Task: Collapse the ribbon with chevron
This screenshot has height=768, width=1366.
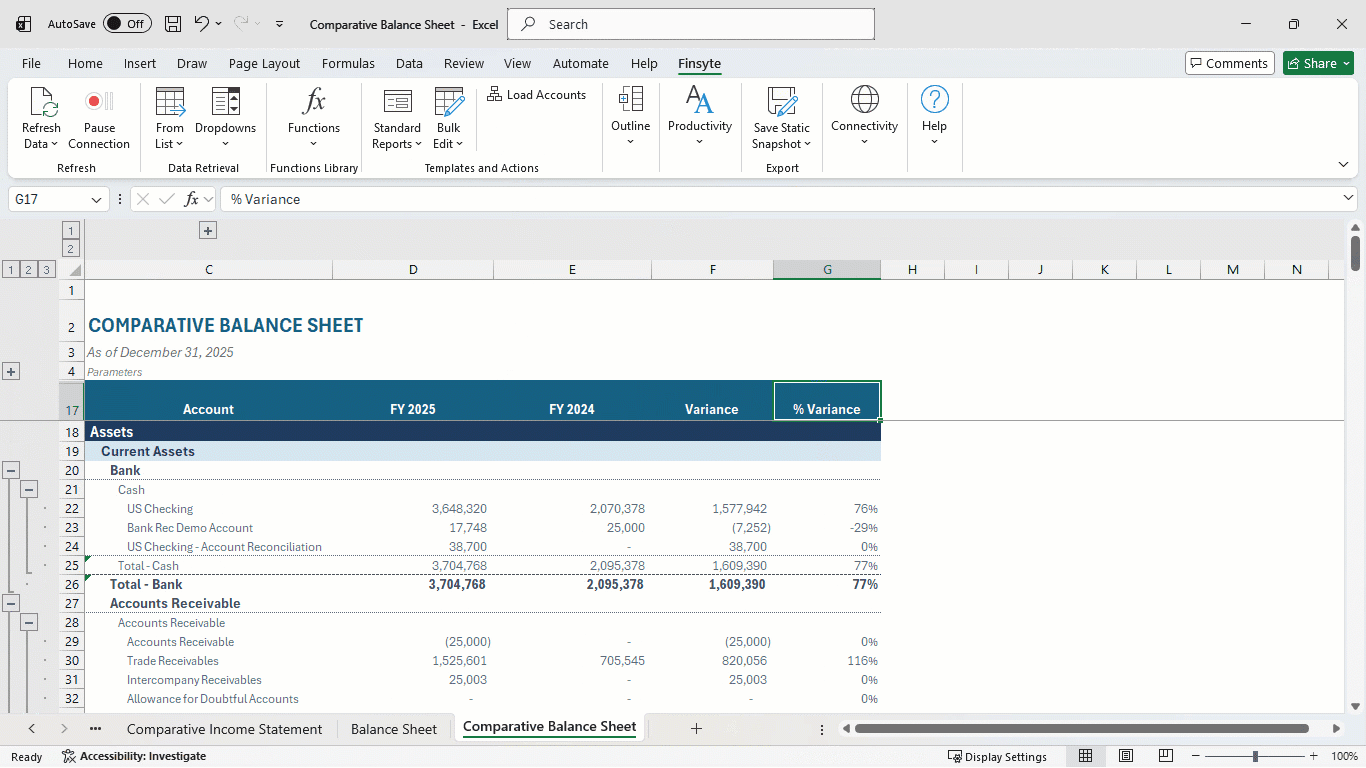Action: tap(1343, 164)
